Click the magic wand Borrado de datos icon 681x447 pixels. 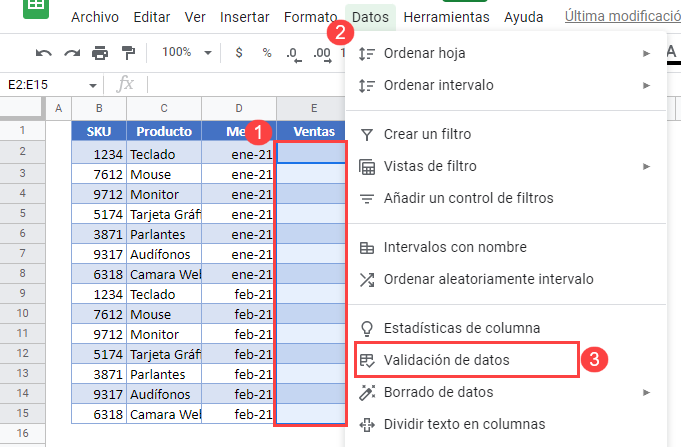click(x=367, y=393)
